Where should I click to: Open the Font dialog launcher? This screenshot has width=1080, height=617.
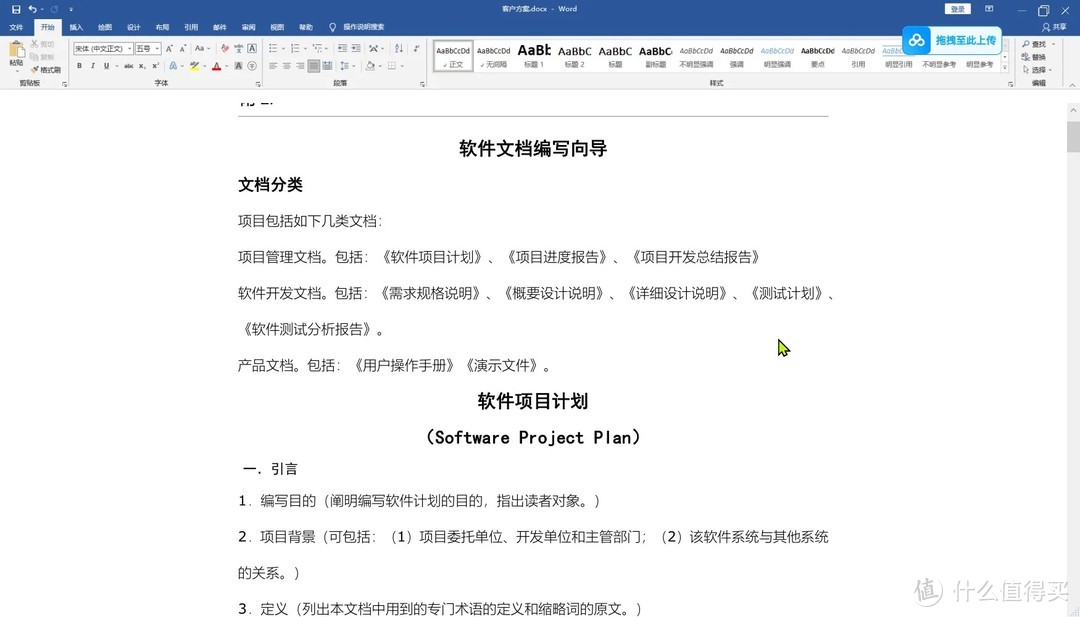[258, 84]
